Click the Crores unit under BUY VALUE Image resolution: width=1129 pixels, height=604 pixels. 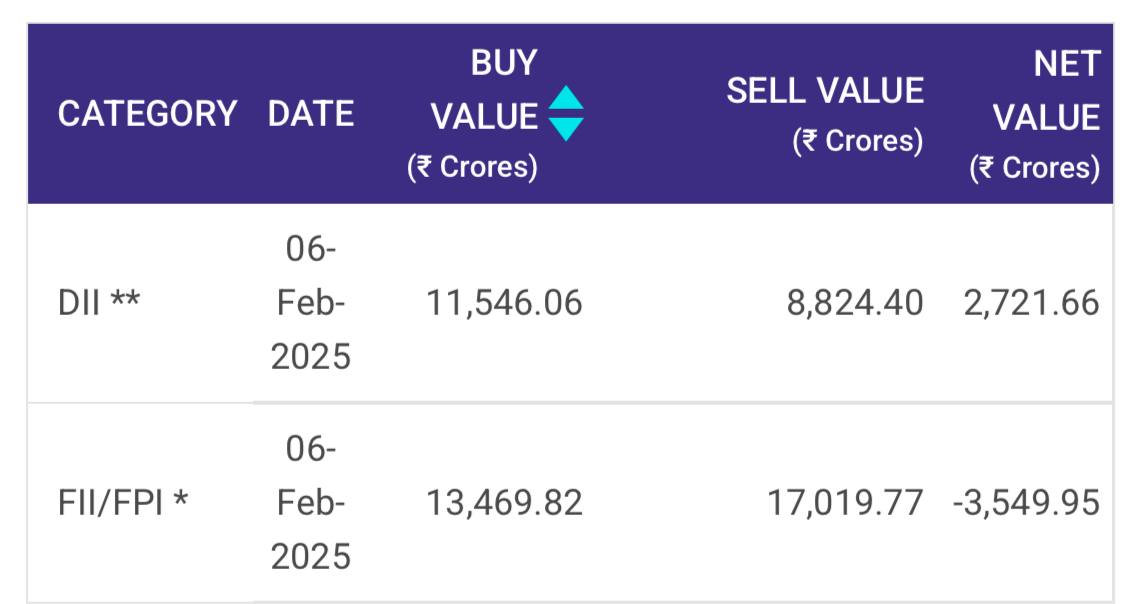pos(472,167)
